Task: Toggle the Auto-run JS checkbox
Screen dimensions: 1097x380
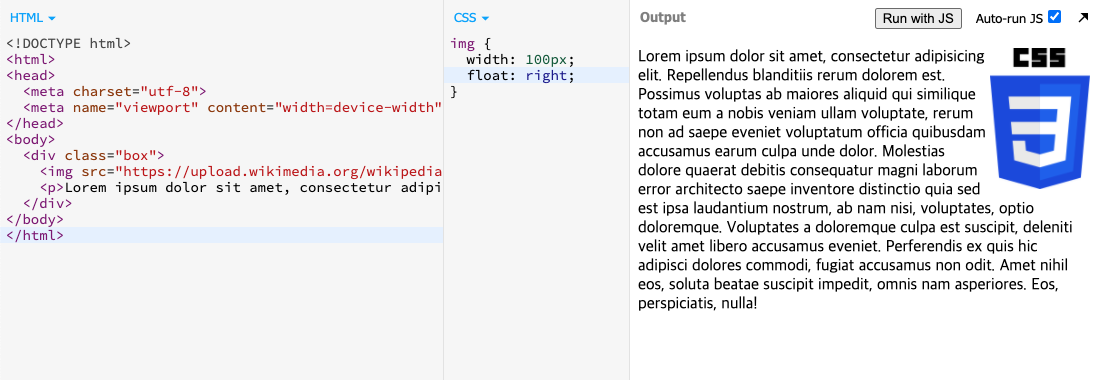Action: 1054,17
